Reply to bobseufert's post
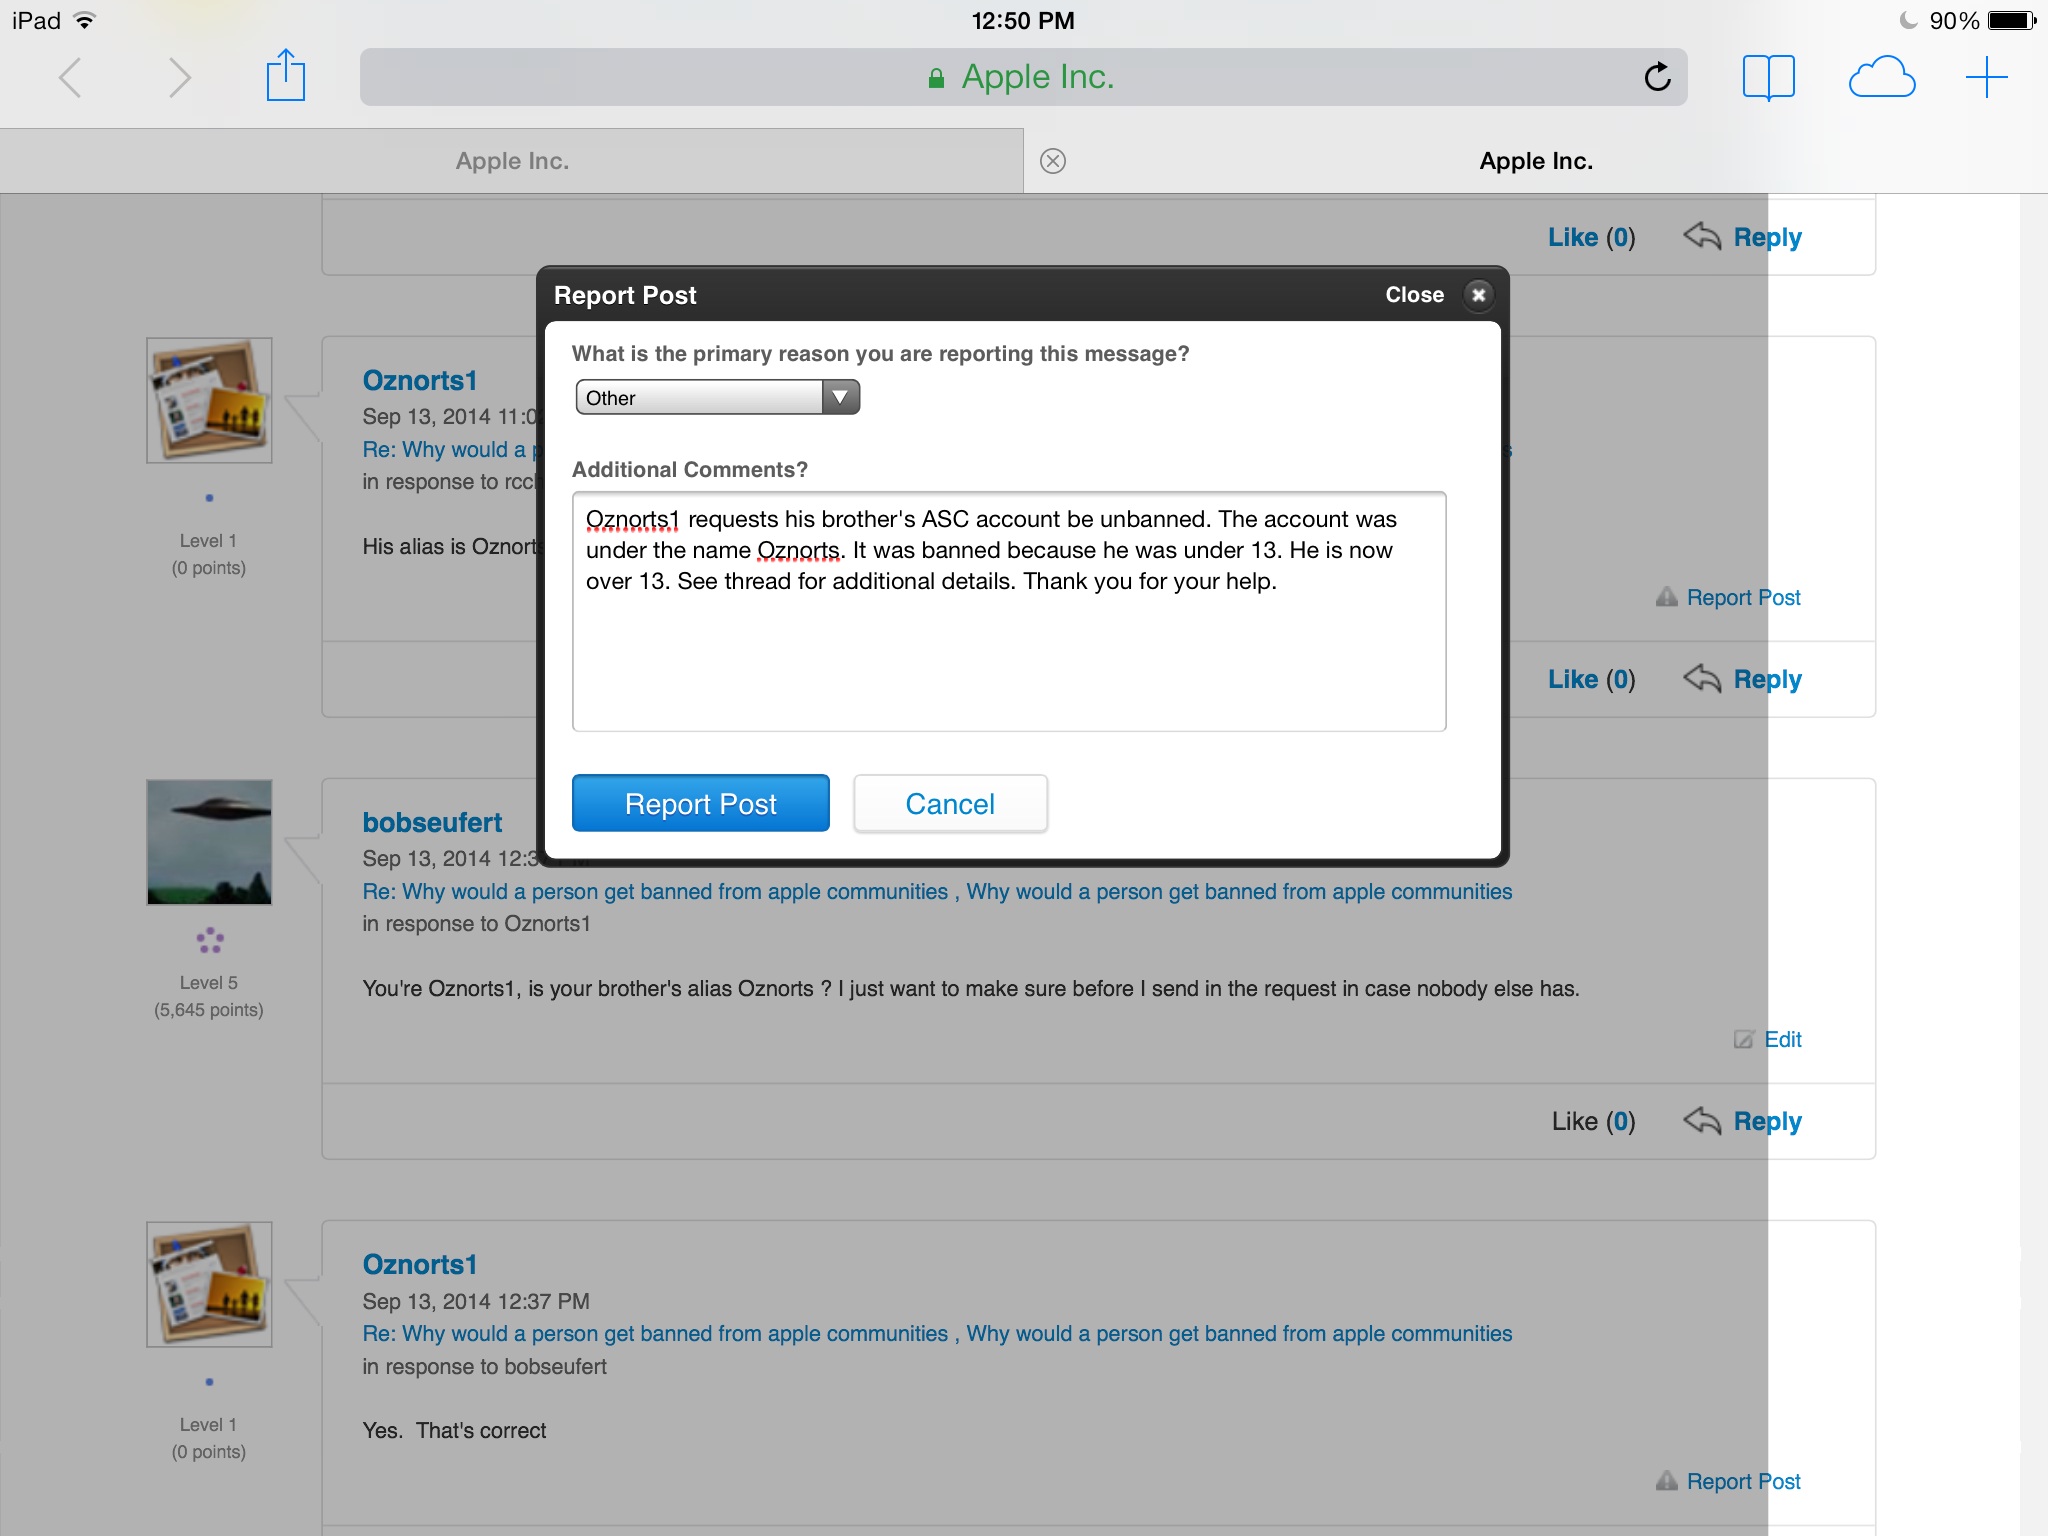 click(x=1766, y=1121)
